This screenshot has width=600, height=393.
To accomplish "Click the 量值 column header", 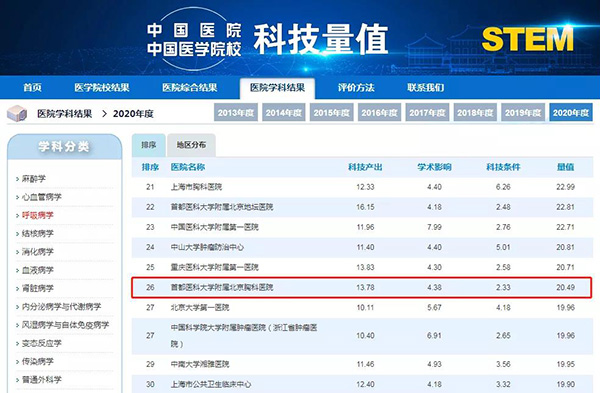I will [566, 167].
